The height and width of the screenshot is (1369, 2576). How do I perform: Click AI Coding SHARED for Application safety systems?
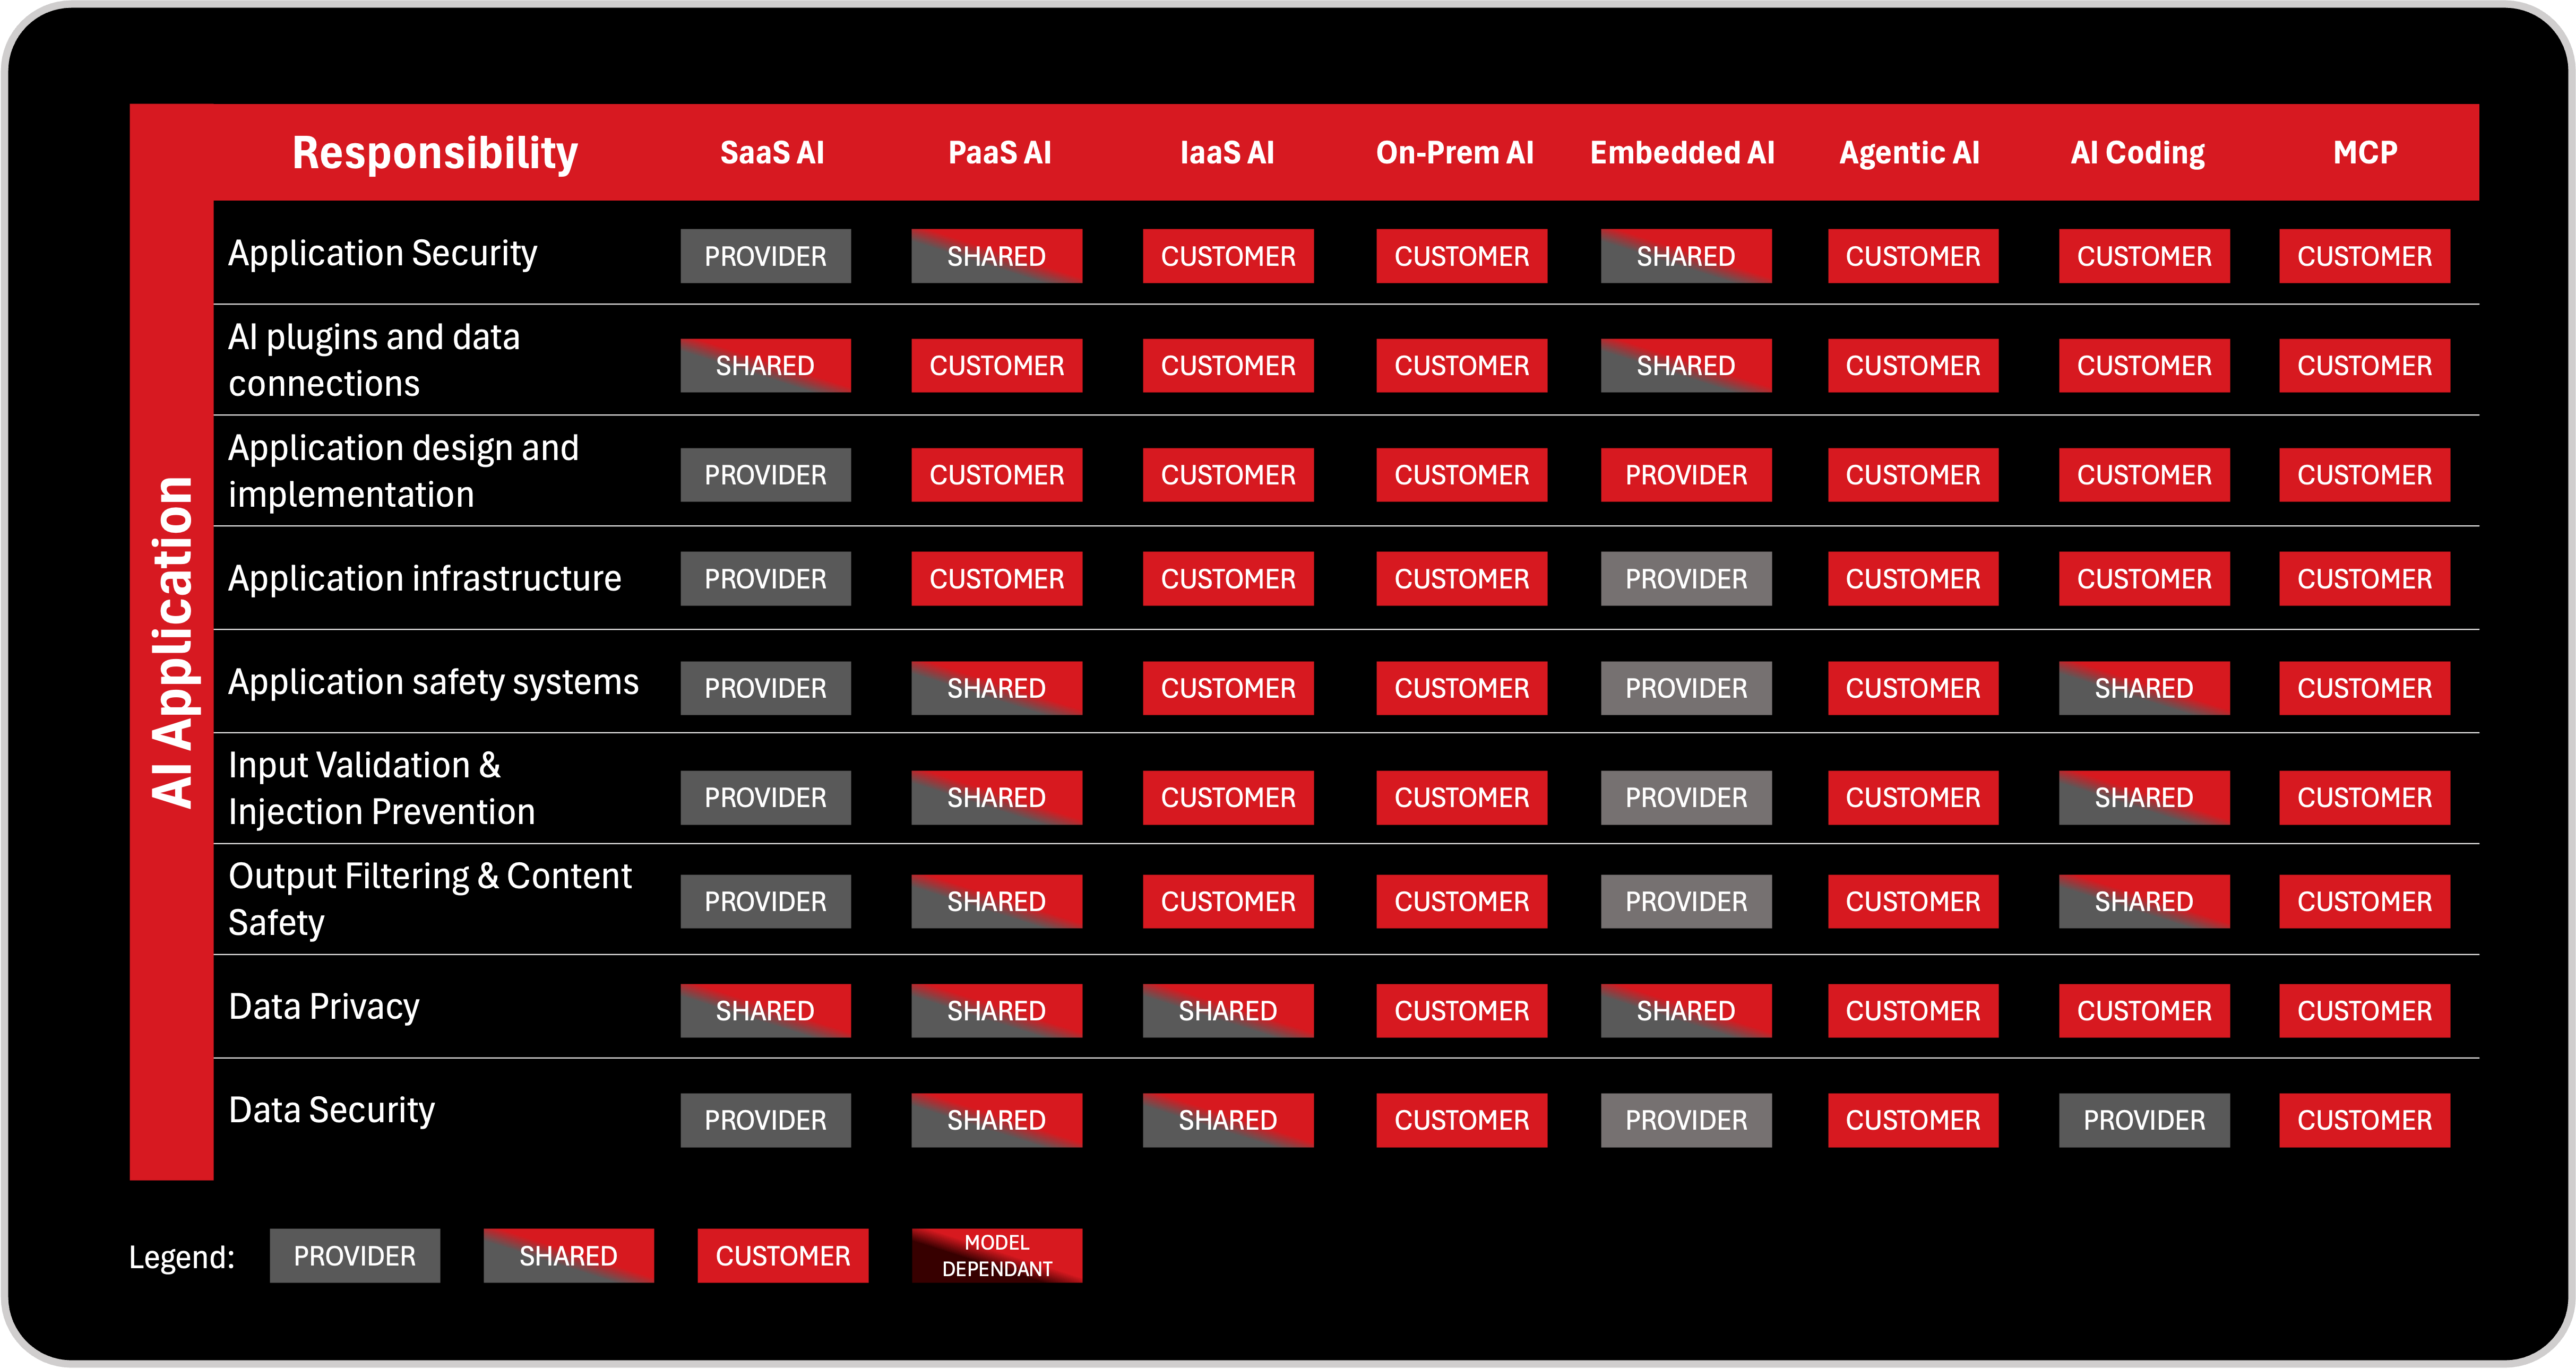2143,688
